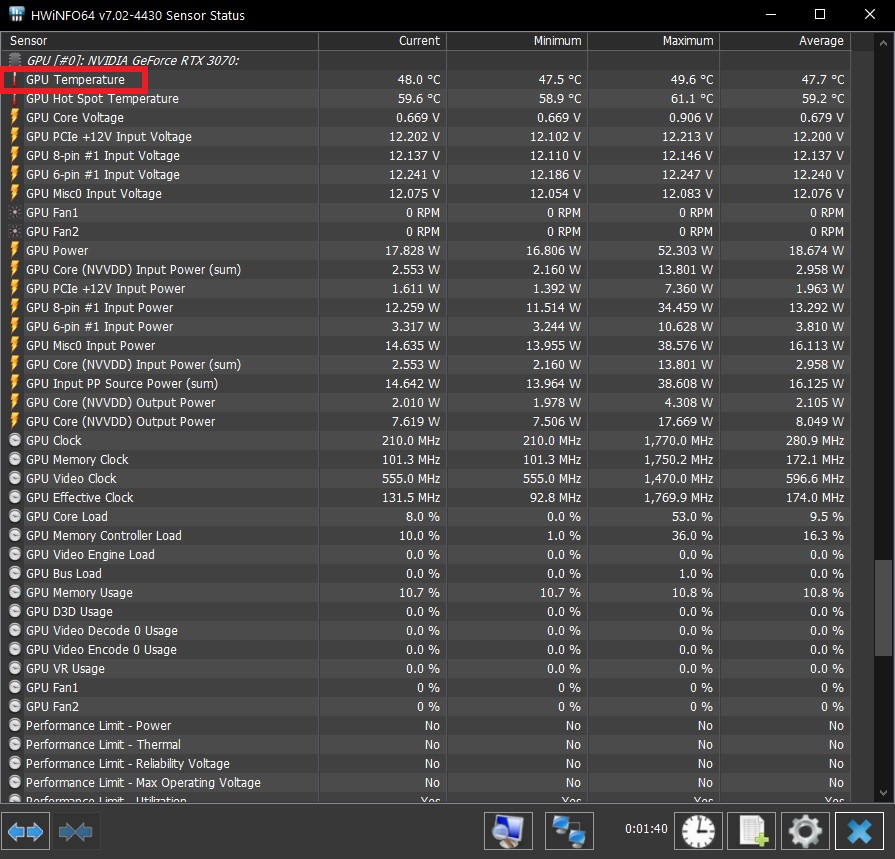Select the GPU Temperature sensor row
The image size is (895, 859).
click(x=425, y=79)
